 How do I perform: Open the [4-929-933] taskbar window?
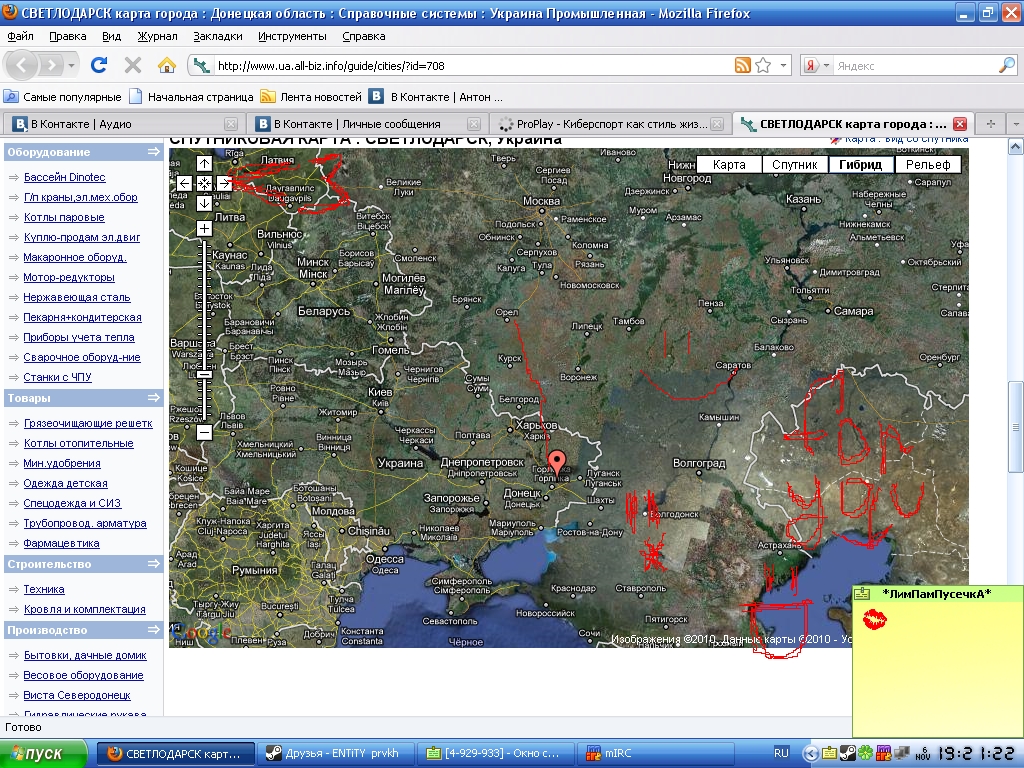tap(496, 753)
